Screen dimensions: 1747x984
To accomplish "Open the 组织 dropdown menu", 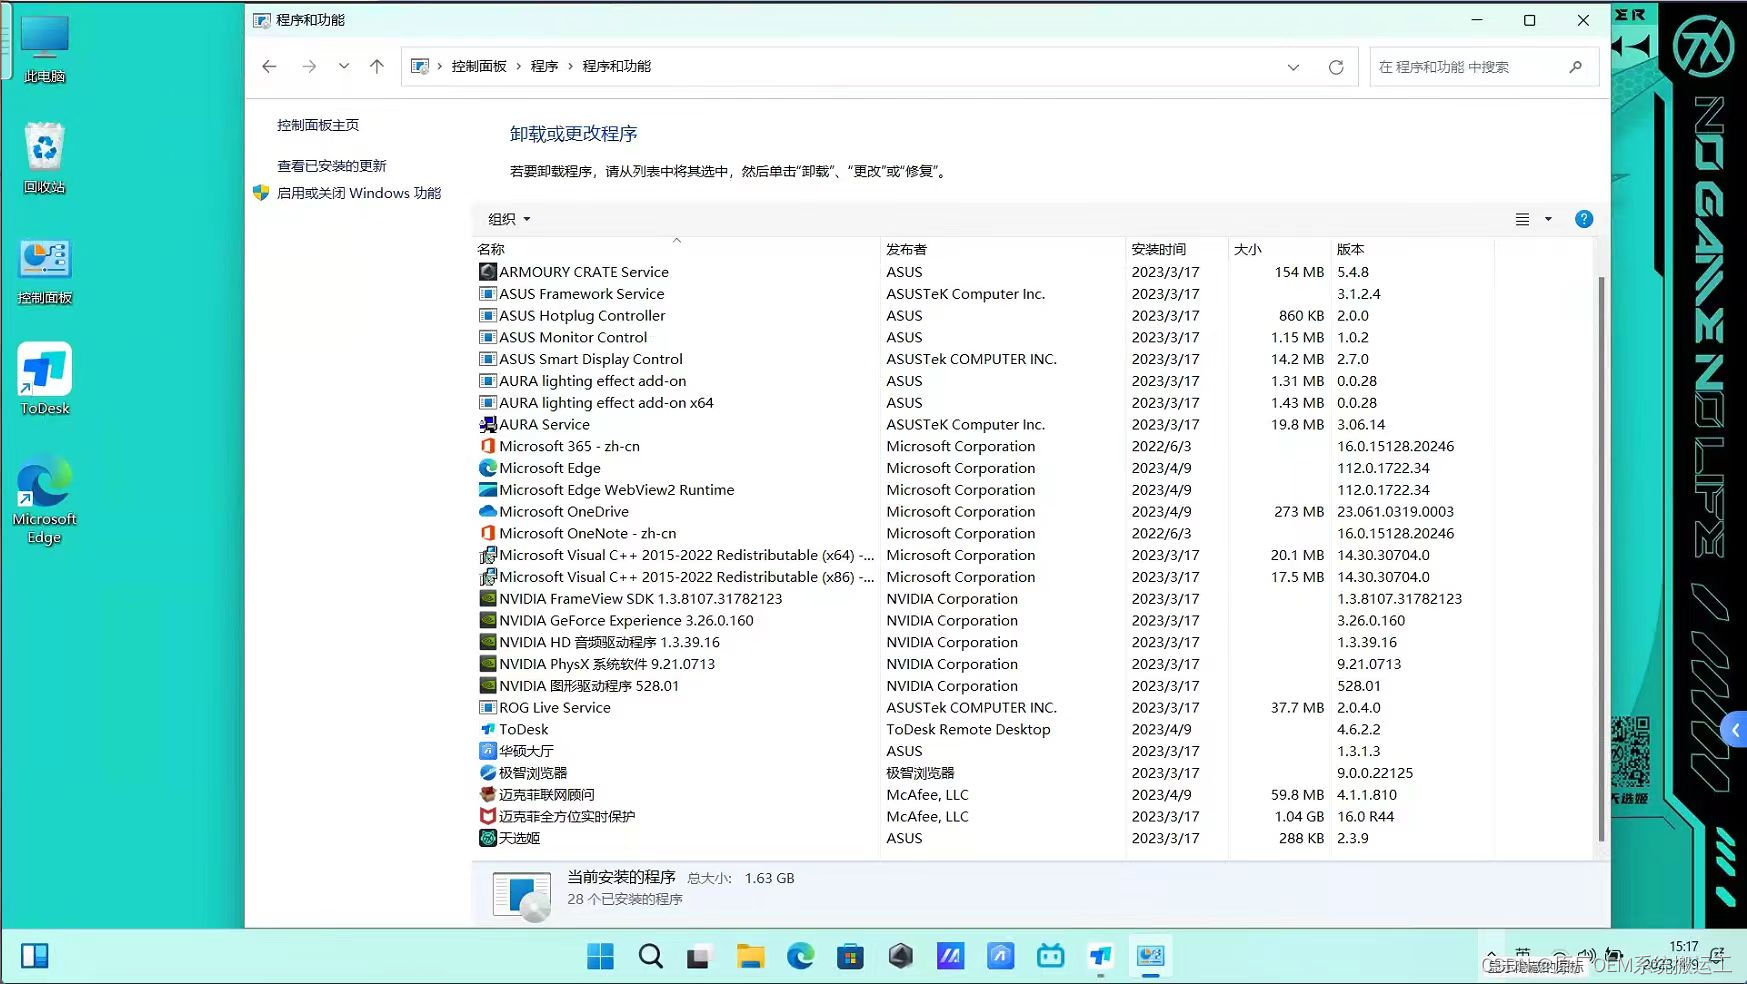I will (509, 219).
